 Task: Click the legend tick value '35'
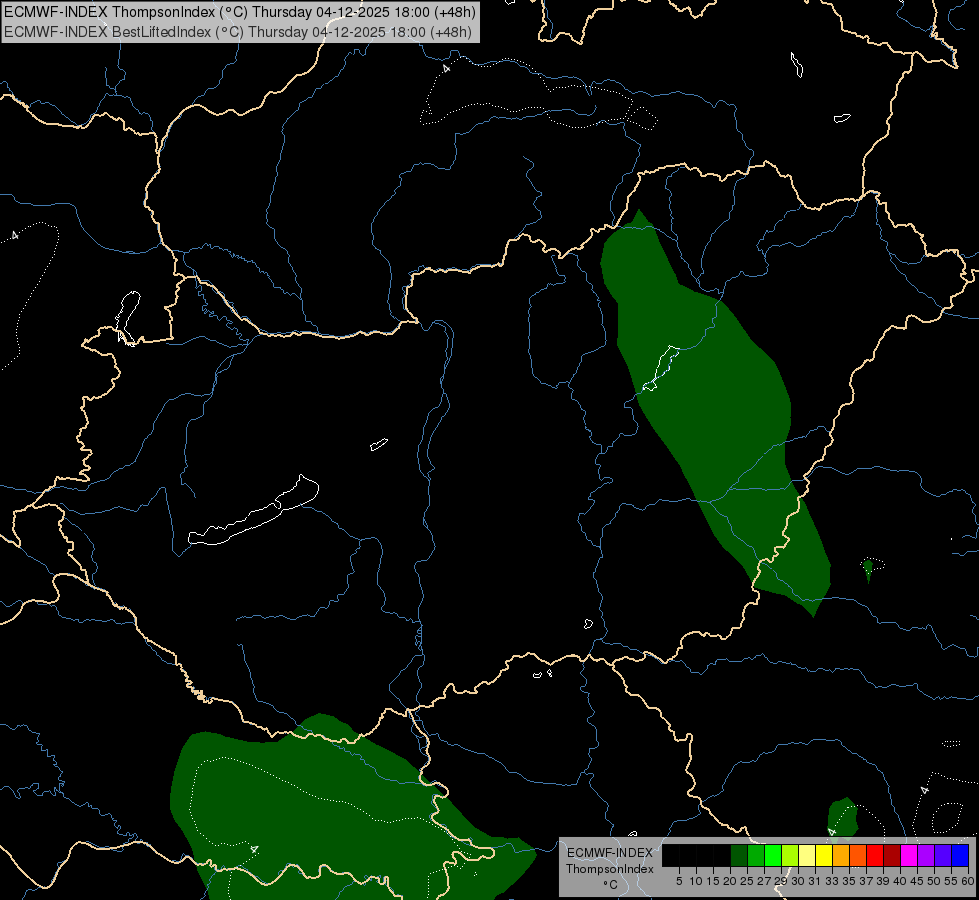(849, 881)
